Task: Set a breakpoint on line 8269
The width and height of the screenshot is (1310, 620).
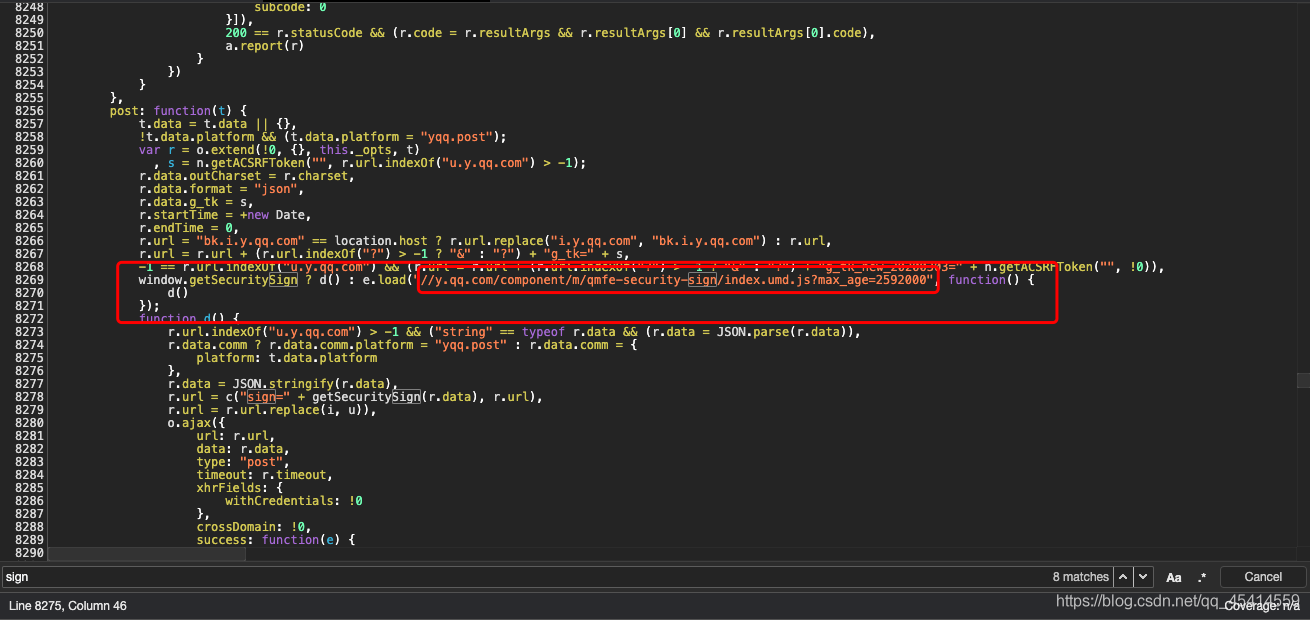Action: click(29, 280)
